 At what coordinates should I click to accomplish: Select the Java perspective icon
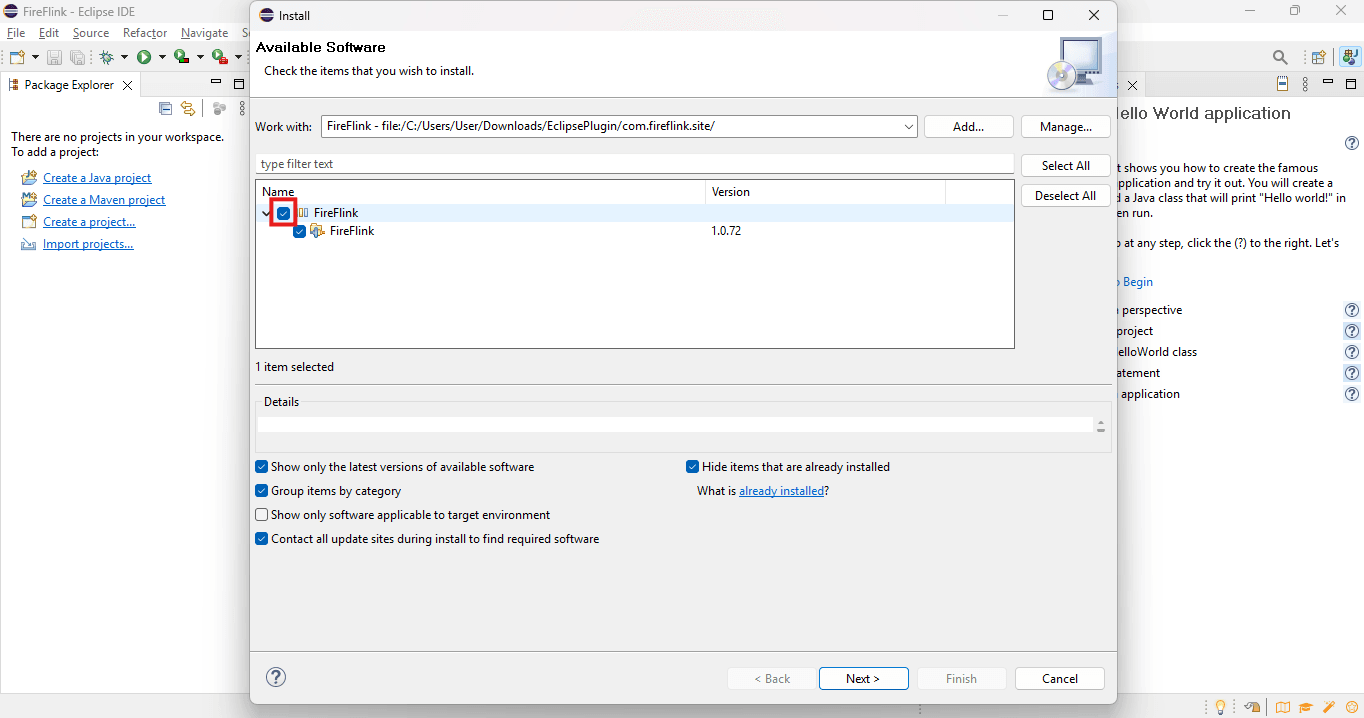coord(1348,57)
